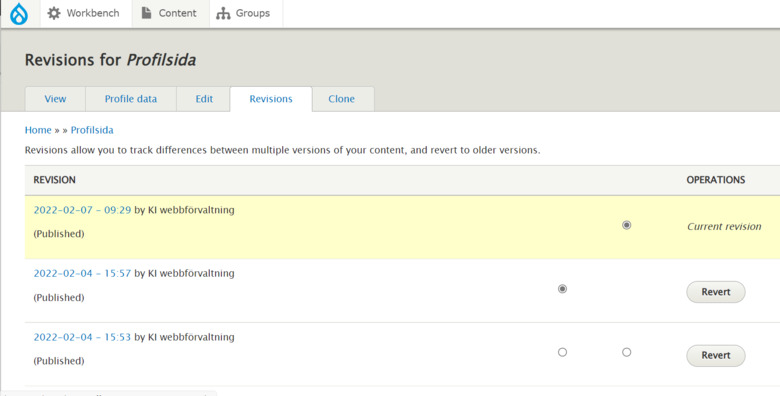Click the Drupal drop logo icon
The image size is (780, 396).
[x=19, y=14]
